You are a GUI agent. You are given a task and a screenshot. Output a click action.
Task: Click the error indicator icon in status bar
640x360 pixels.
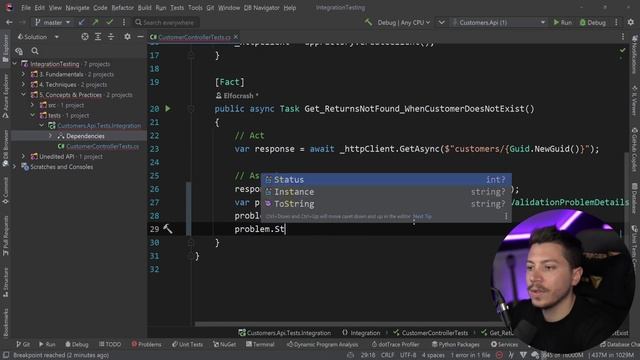pos(499,355)
